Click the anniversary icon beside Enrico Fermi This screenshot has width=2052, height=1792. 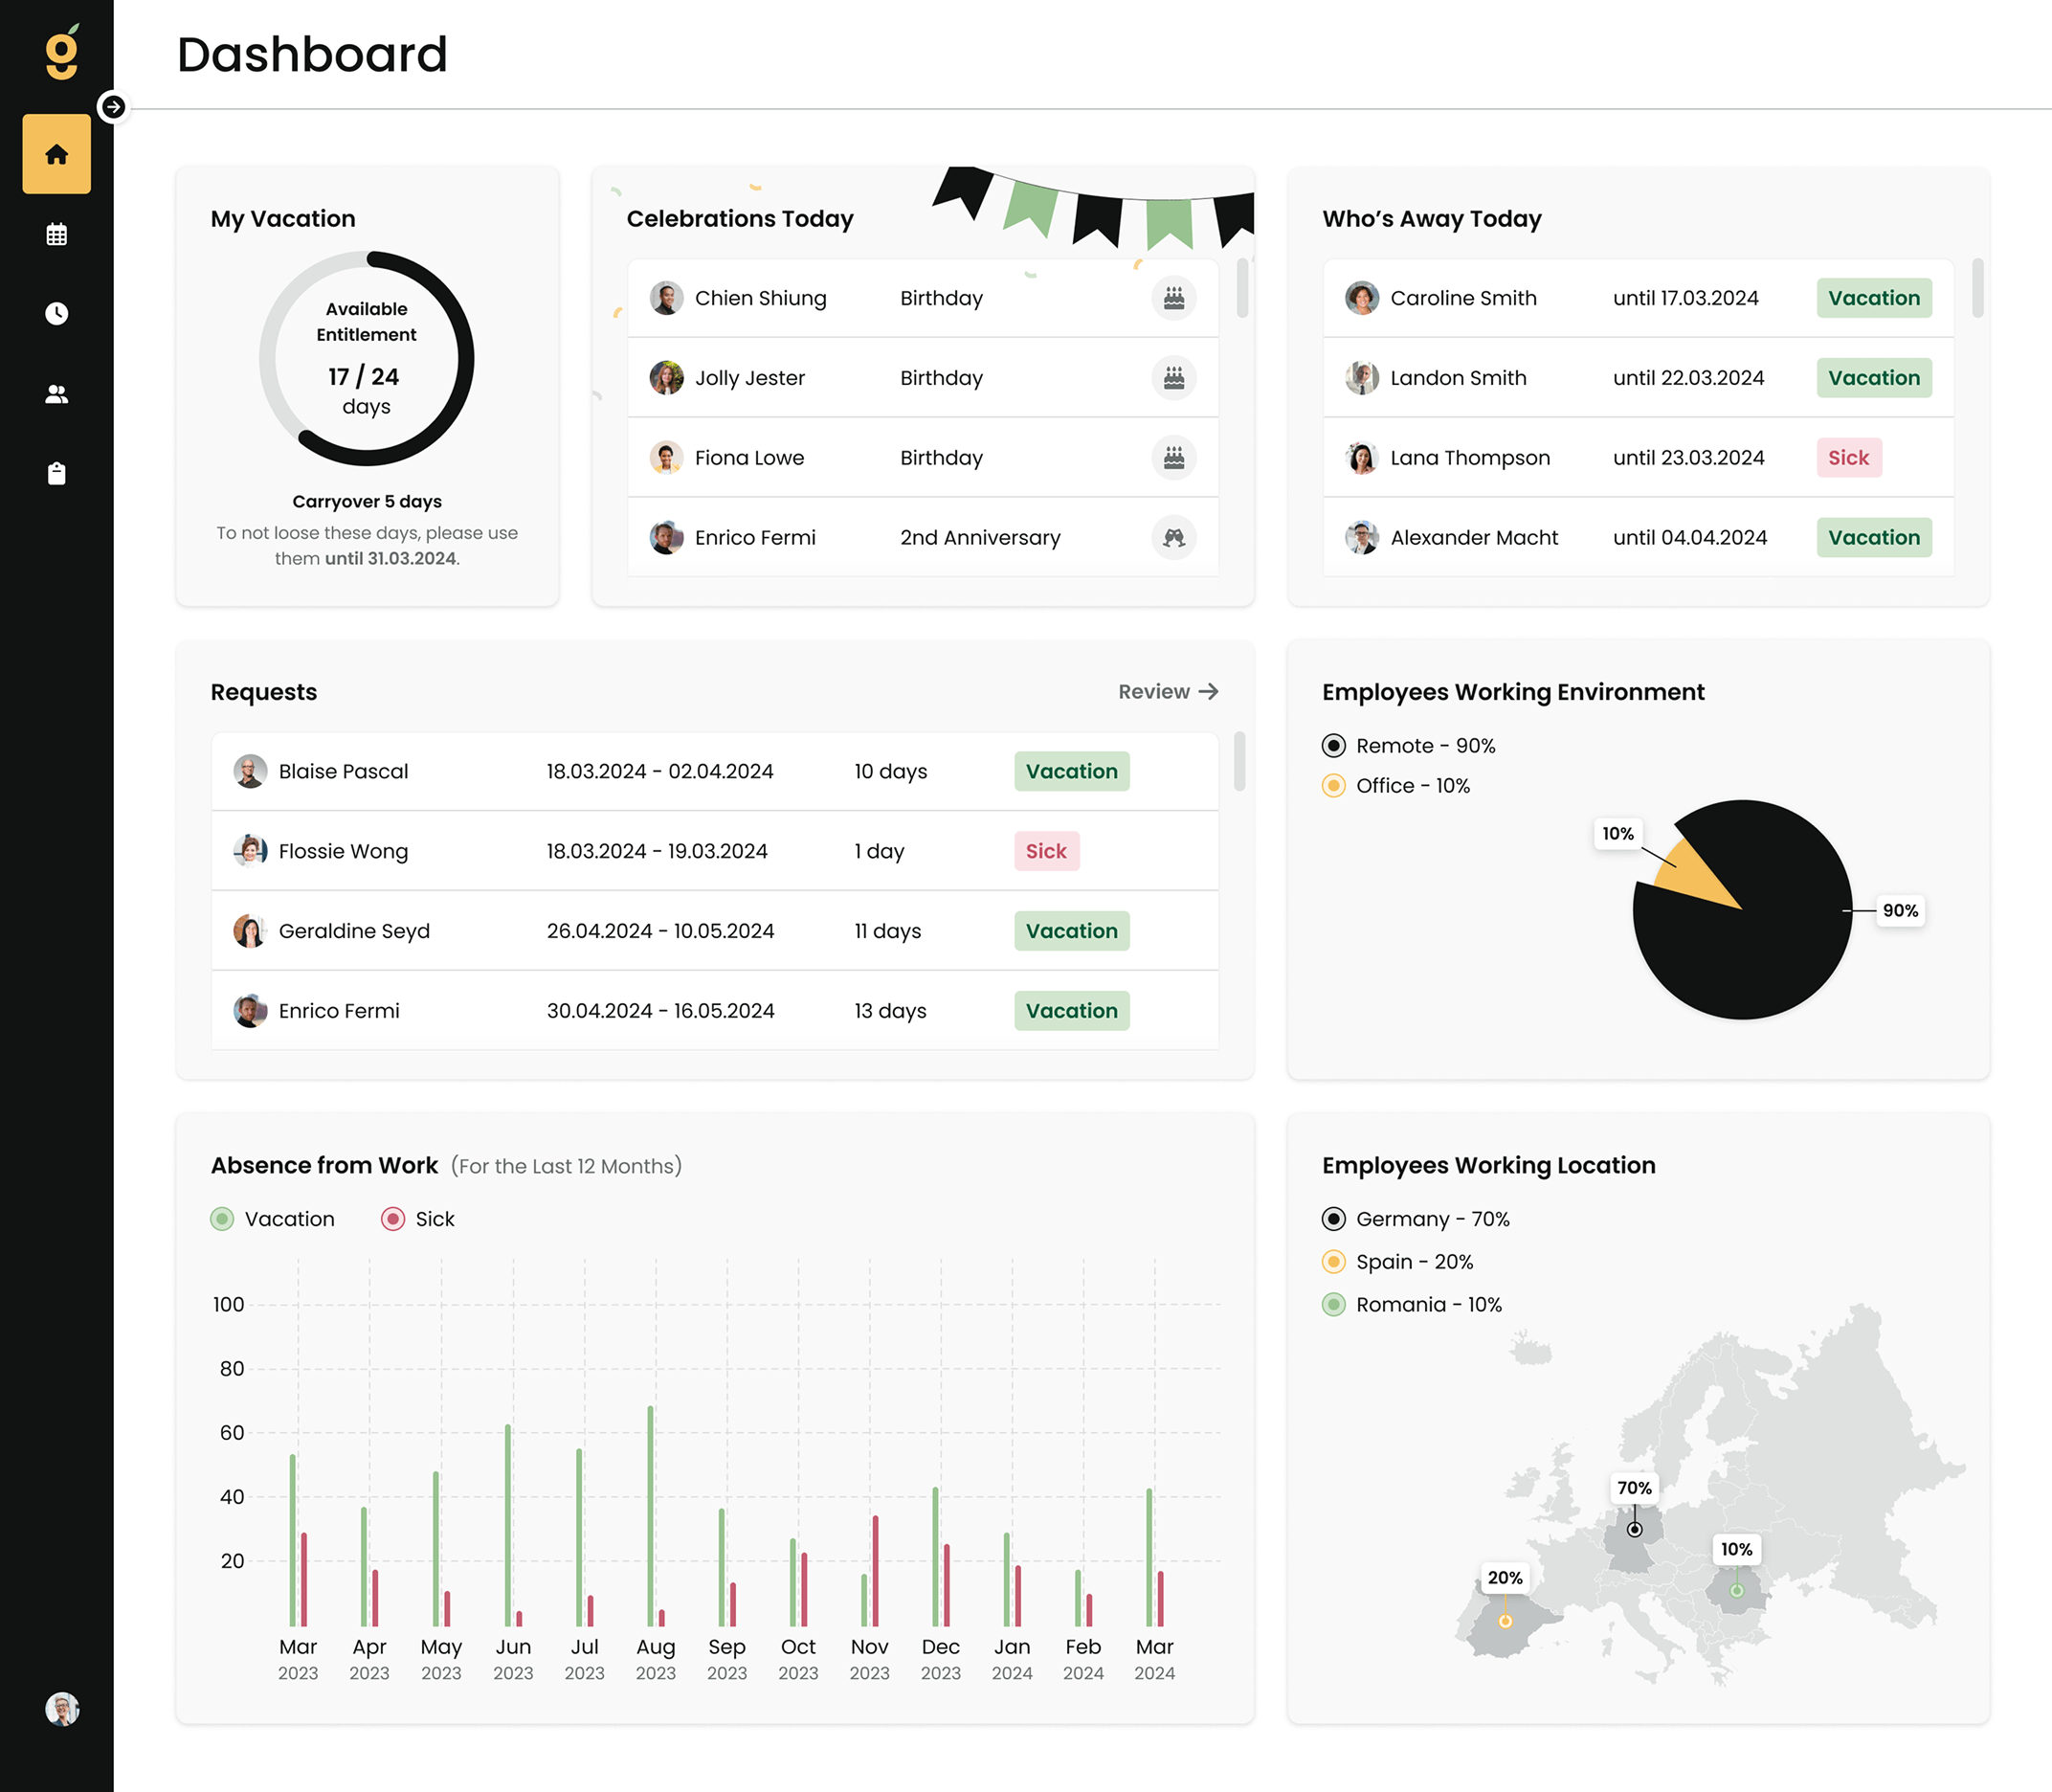(1175, 538)
